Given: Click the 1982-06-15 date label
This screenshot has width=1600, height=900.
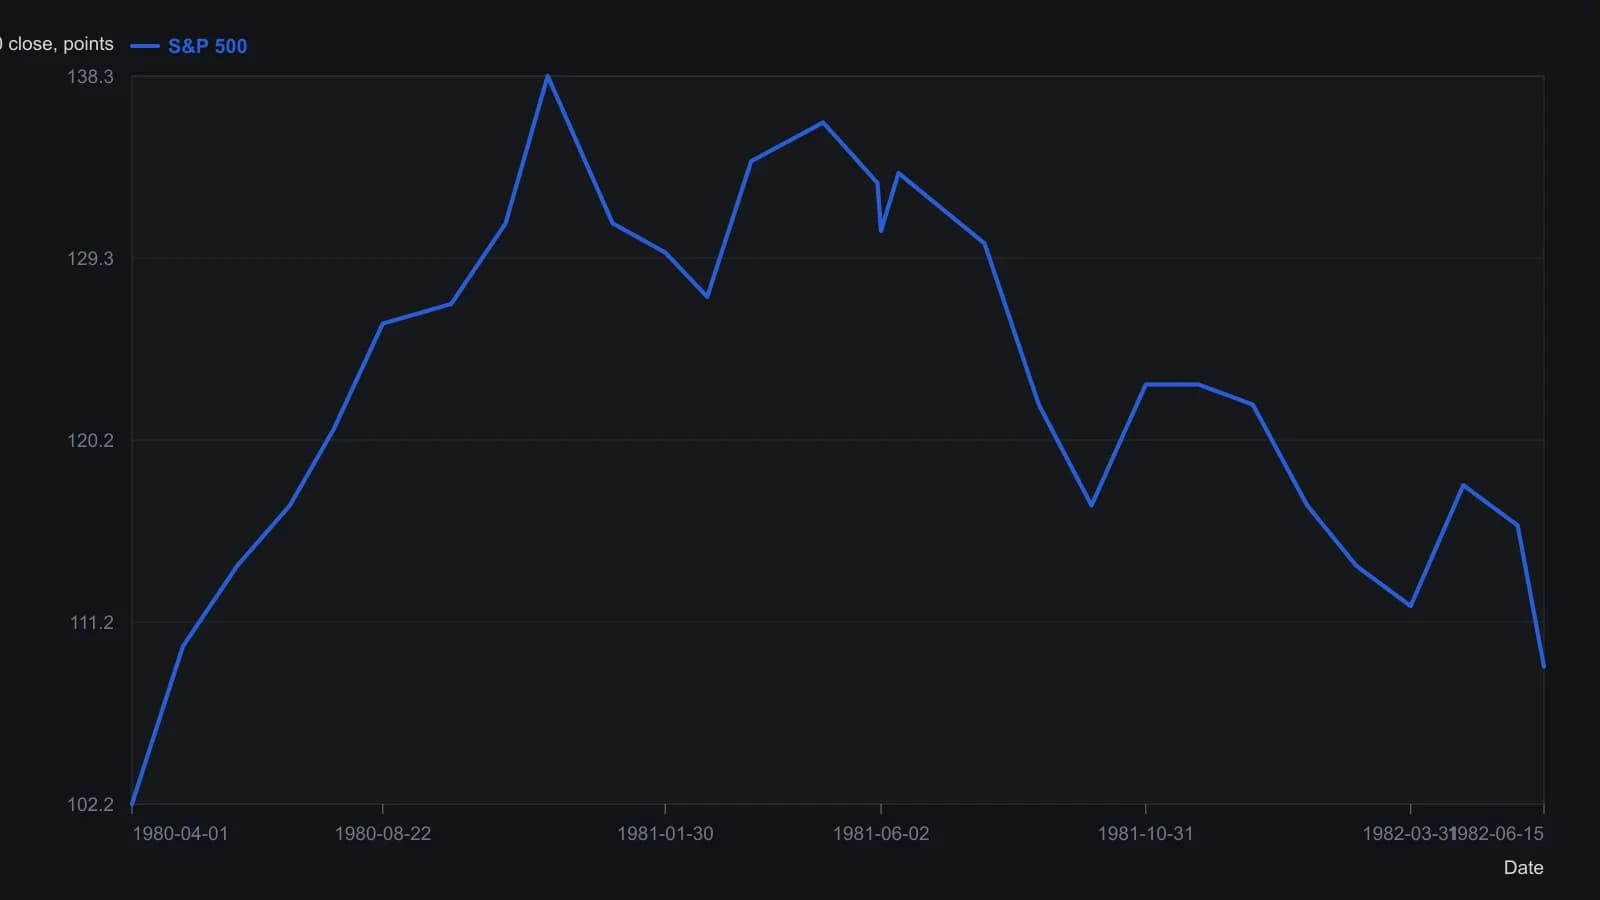Looking at the screenshot, I should pyautogui.click(x=1499, y=834).
